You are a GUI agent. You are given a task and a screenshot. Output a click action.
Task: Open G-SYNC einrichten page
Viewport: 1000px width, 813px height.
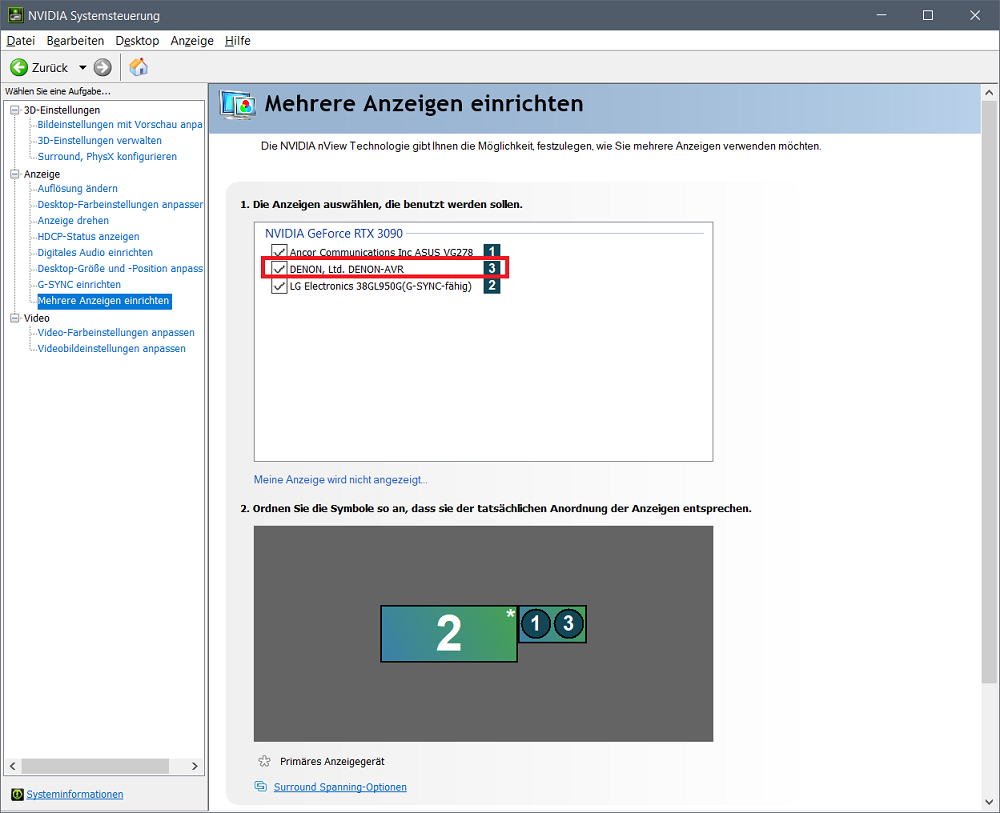(x=79, y=284)
